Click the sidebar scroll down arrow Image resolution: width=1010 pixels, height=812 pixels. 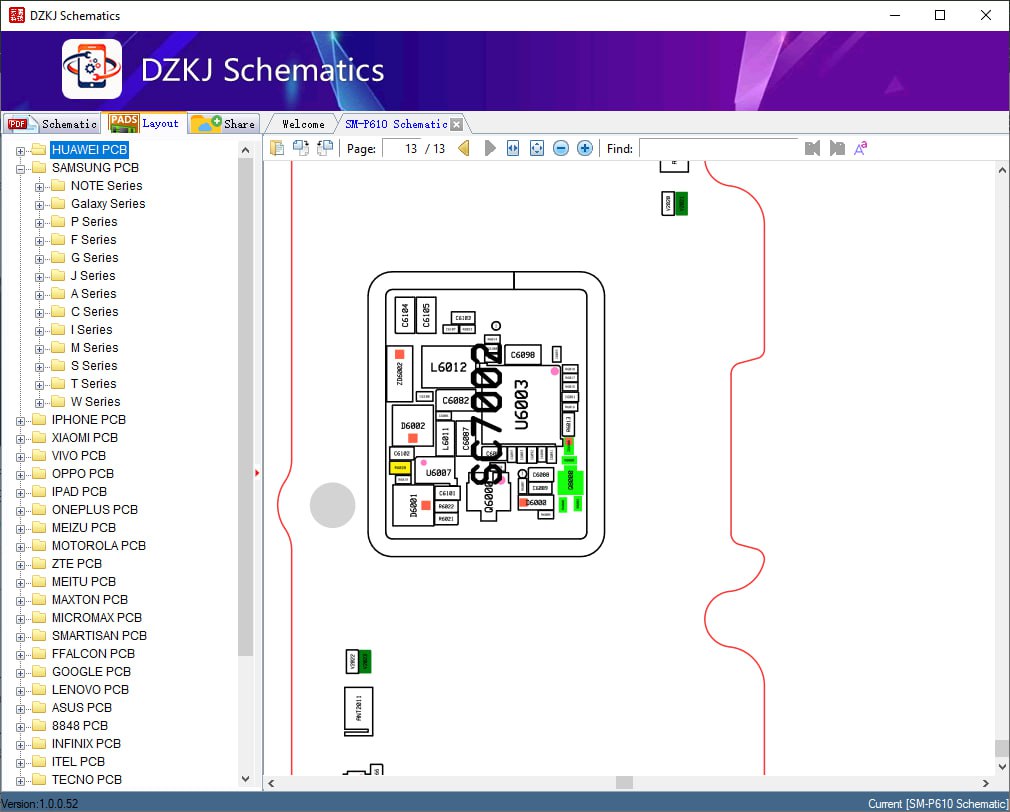(245, 779)
